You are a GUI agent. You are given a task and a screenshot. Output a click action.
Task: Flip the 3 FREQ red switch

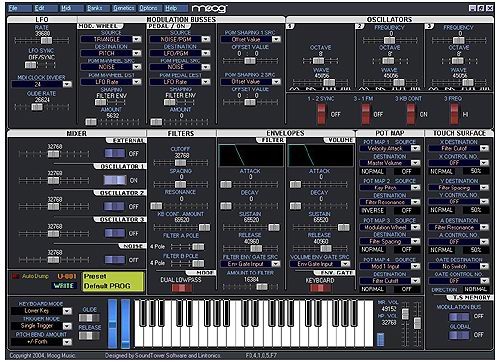point(454,114)
